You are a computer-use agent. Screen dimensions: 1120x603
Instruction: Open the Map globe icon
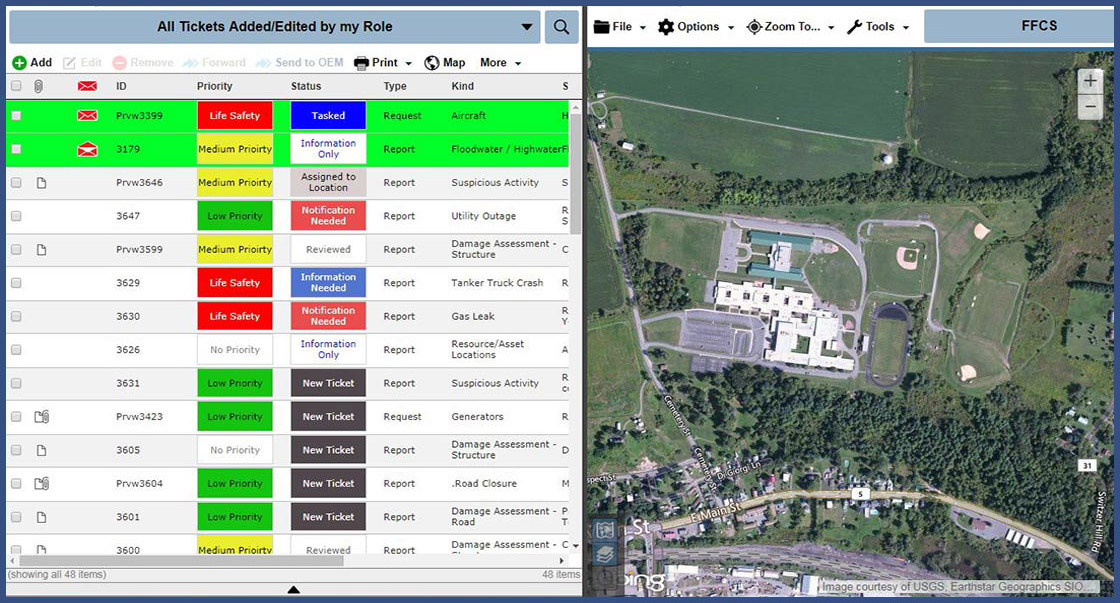click(432, 63)
